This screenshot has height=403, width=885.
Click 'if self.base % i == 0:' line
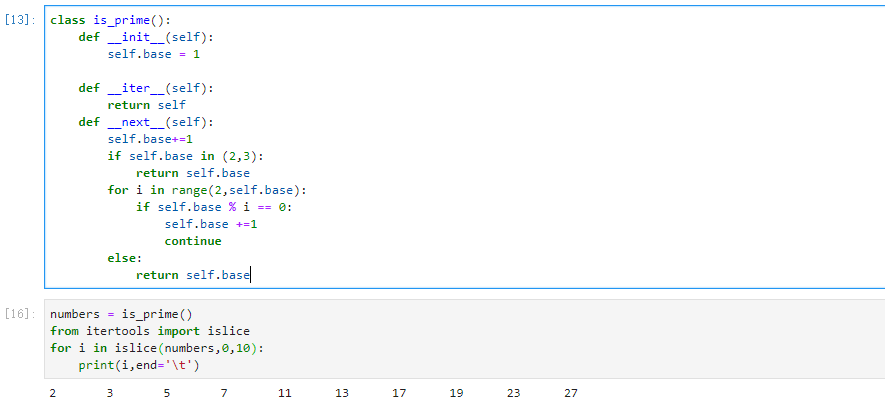214,207
